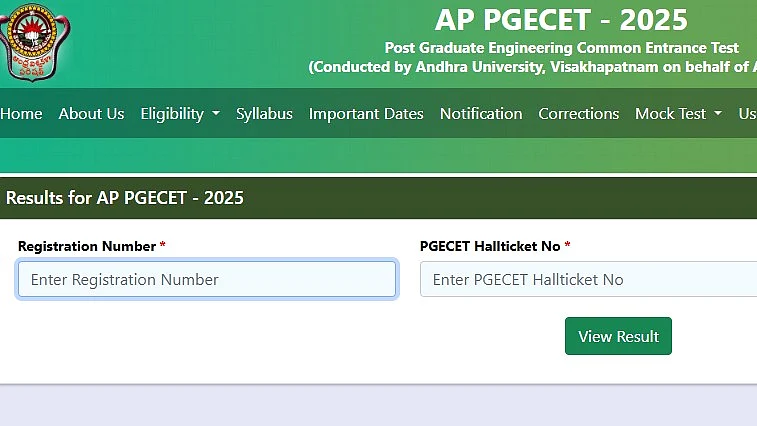Select Corrections in navigation bar

[578, 114]
